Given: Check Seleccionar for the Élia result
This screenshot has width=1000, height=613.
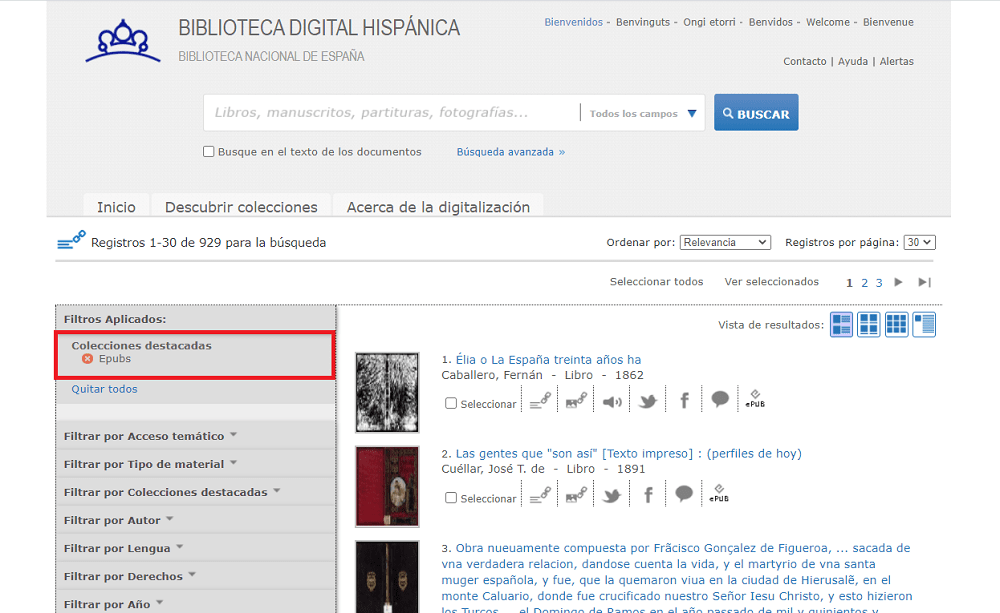Looking at the screenshot, I should click(451, 403).
